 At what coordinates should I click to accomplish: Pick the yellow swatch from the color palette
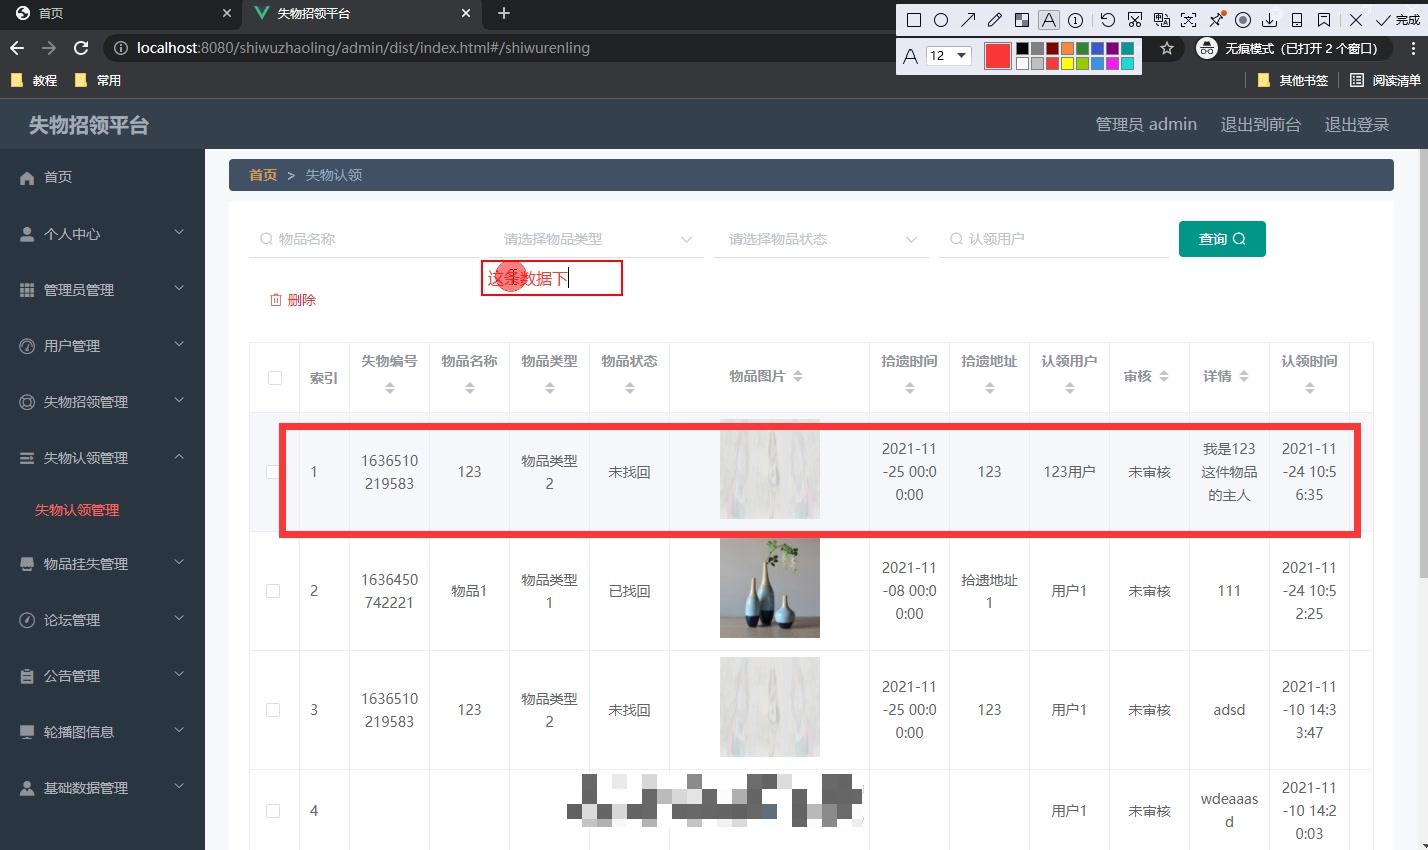pos(1066,62)
